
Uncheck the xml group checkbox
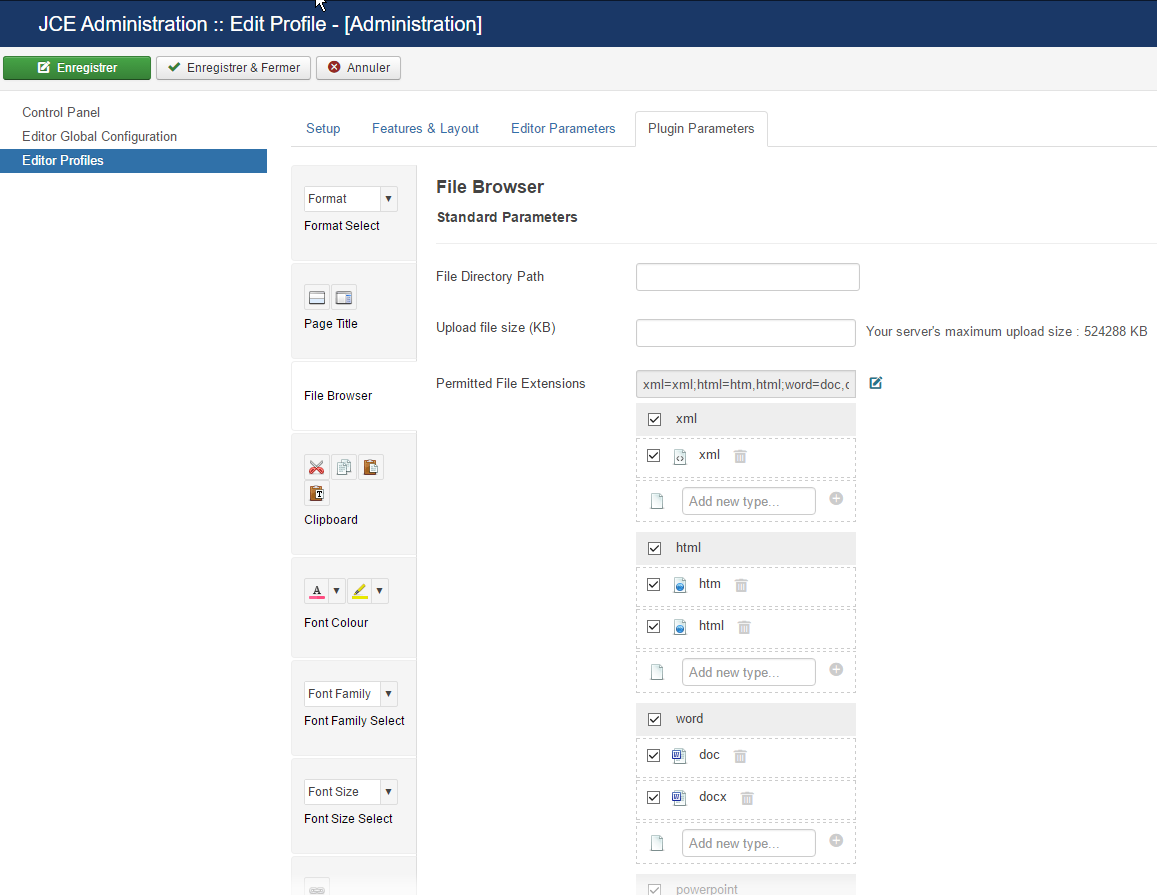pos(655,419)
